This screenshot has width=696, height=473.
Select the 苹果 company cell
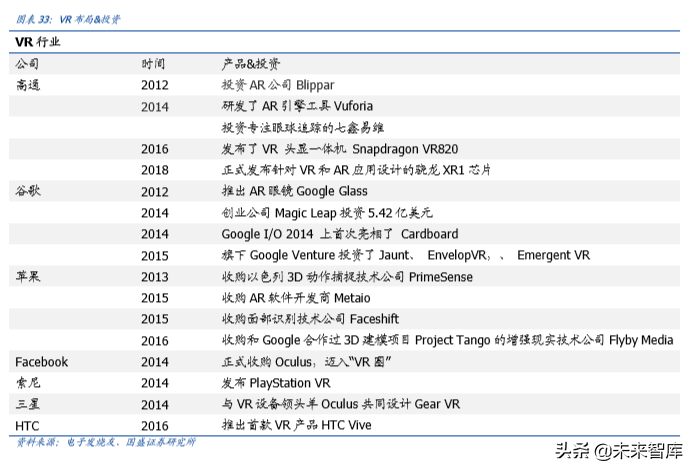[x=28, y=277]
